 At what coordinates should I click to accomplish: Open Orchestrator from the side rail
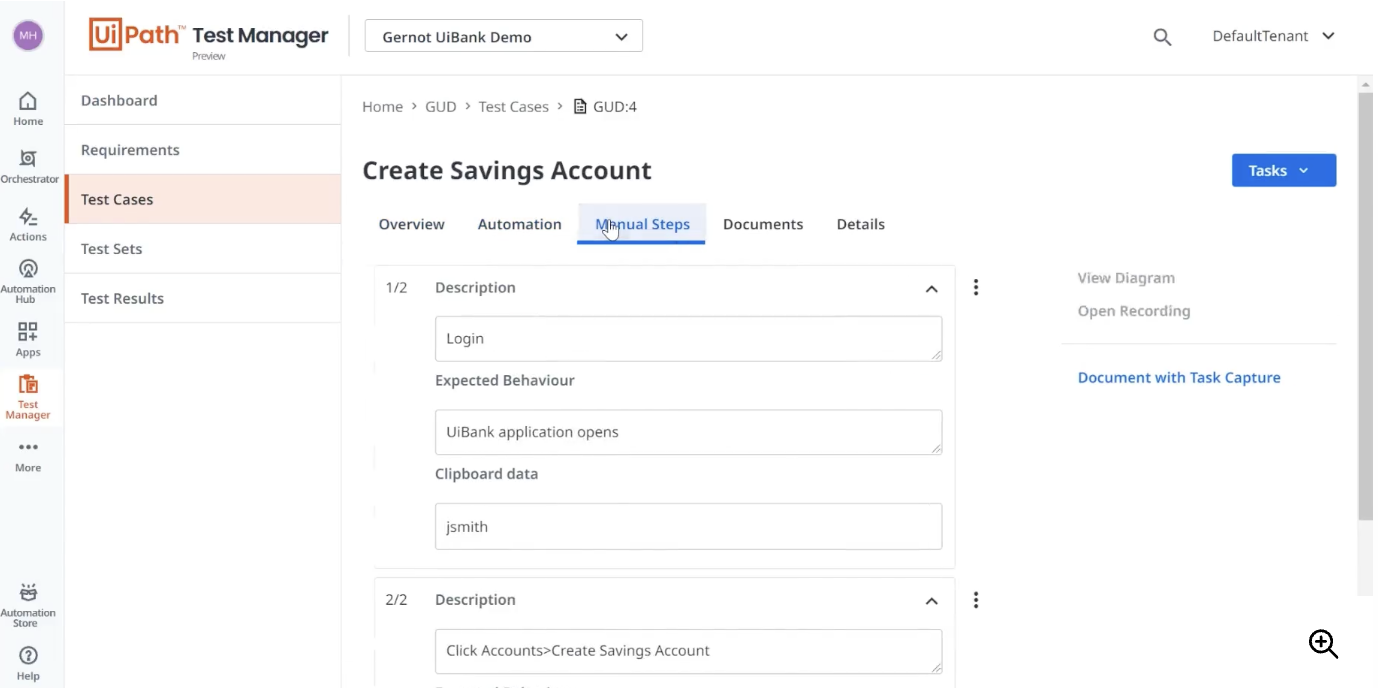pyautogui.click(x=28, y=159)
